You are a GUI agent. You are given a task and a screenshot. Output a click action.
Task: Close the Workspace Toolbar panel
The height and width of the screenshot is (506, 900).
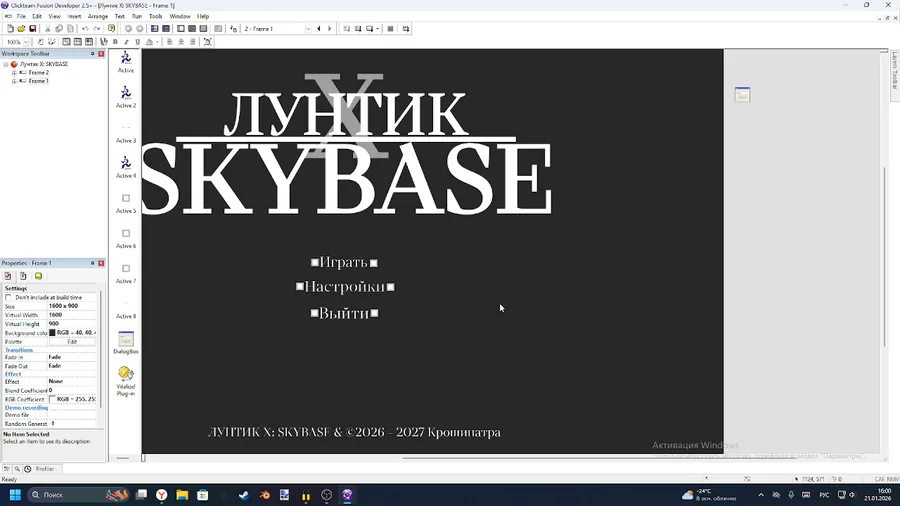[101, 53]
